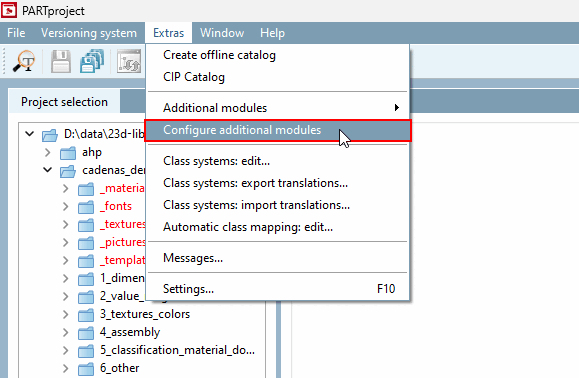Choose CIP Catalog menu entry
This screenshot has width=579, height=378.
point(278,77)
